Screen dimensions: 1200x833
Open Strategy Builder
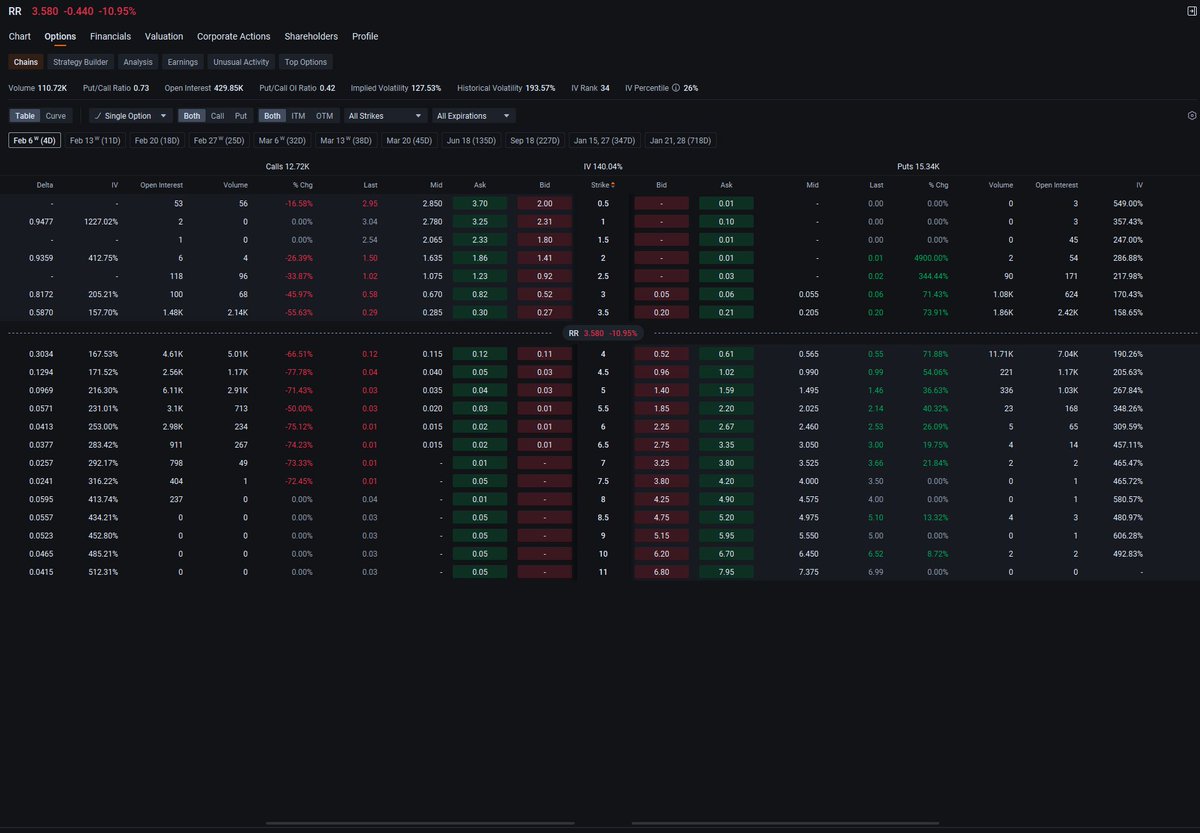[x=81, y=62]
